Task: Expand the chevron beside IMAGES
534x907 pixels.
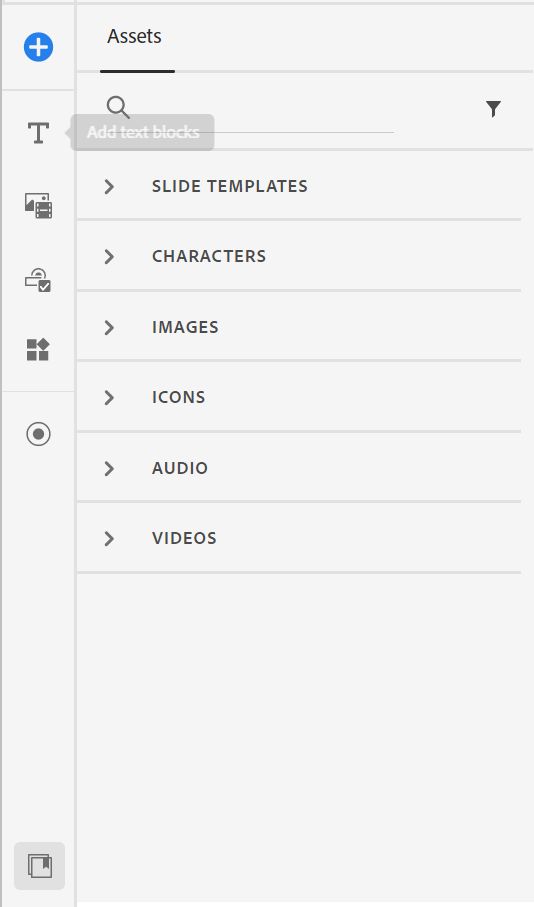Action: coord(109,327)
